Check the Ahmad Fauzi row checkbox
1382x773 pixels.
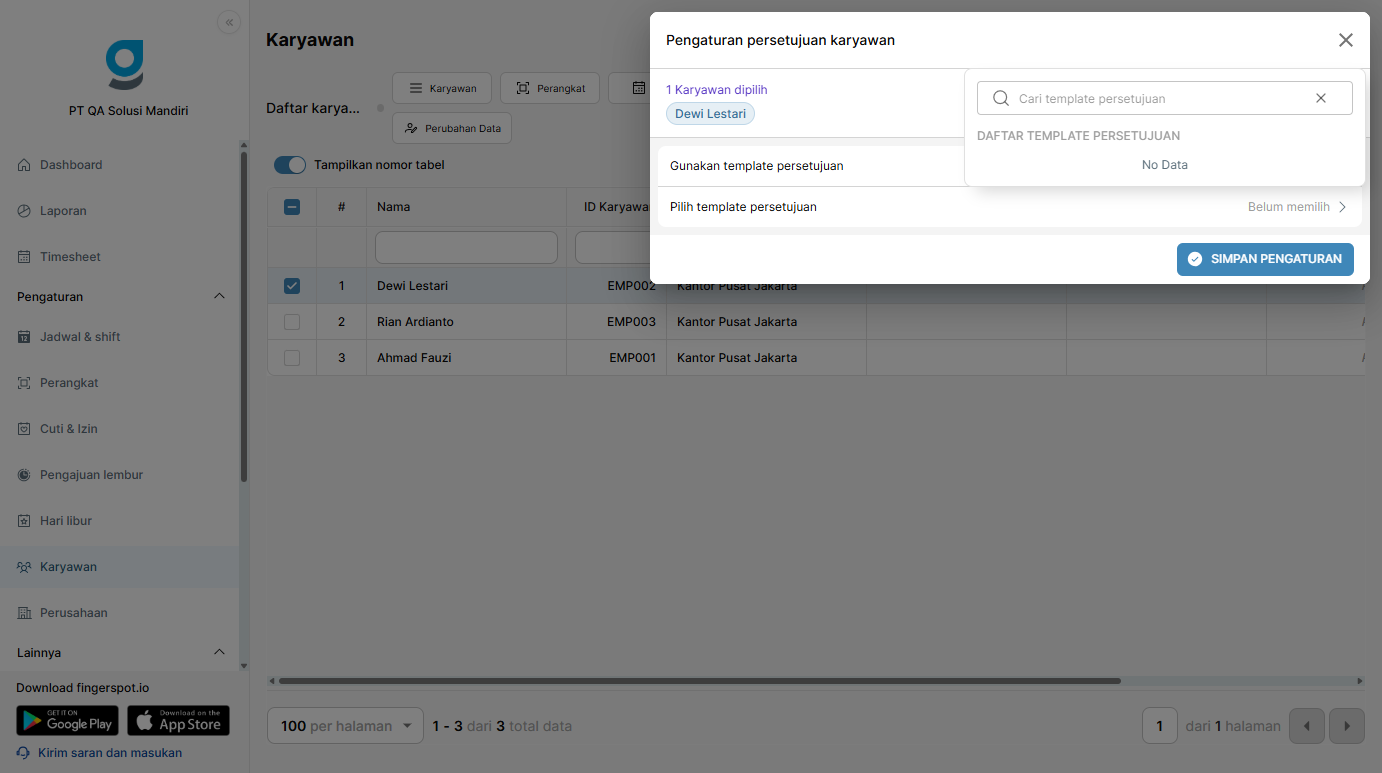[x=292, y=358]
